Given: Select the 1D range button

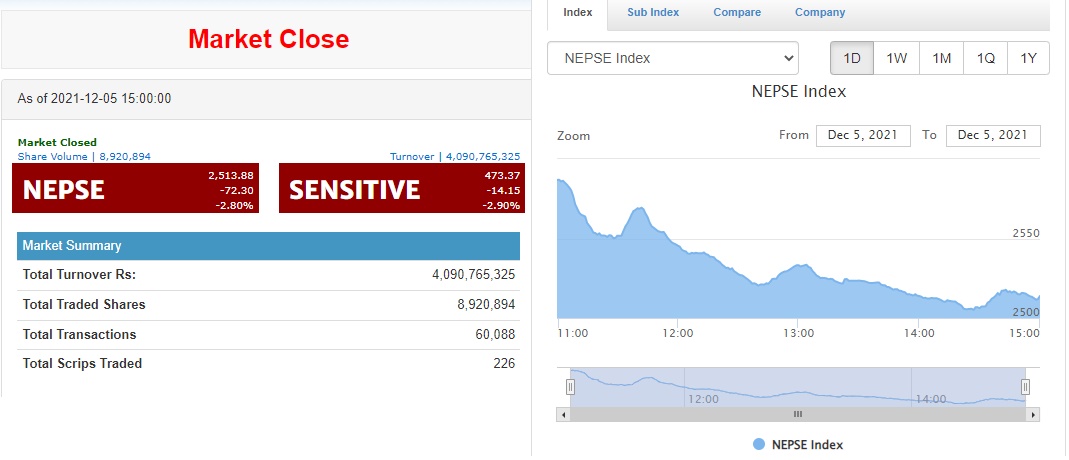Looking at the screenshot, I should [852, 58].
